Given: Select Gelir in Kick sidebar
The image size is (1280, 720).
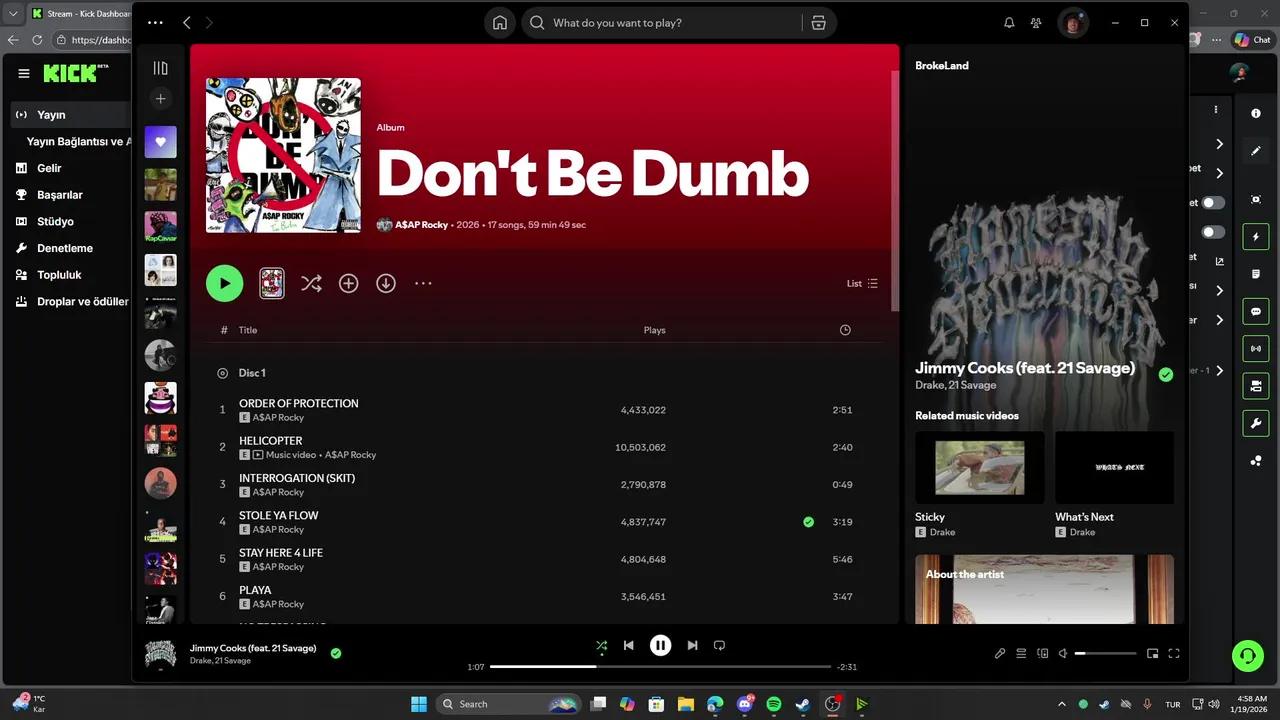Looking at the screenshot, I should [49, 168].
